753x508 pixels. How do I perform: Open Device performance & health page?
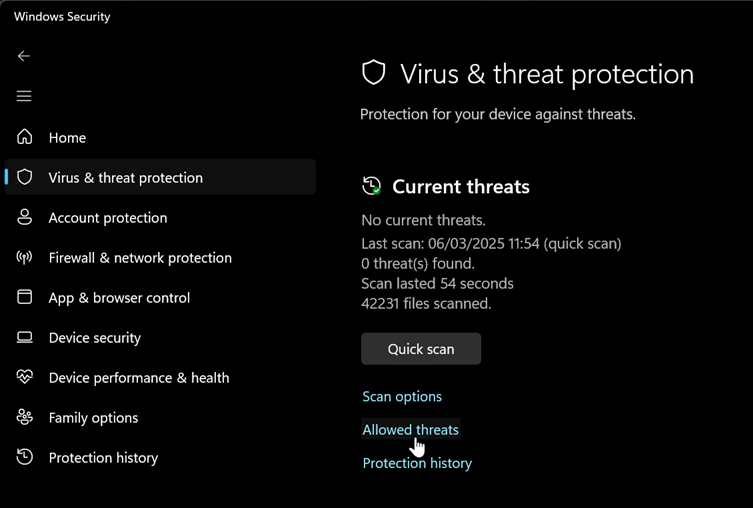(139, 378)
